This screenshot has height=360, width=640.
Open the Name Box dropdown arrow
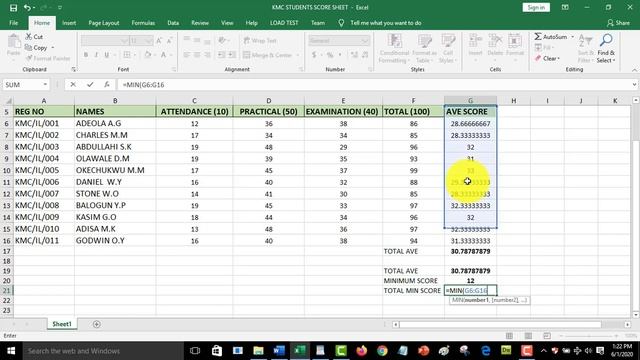[45, 84]
